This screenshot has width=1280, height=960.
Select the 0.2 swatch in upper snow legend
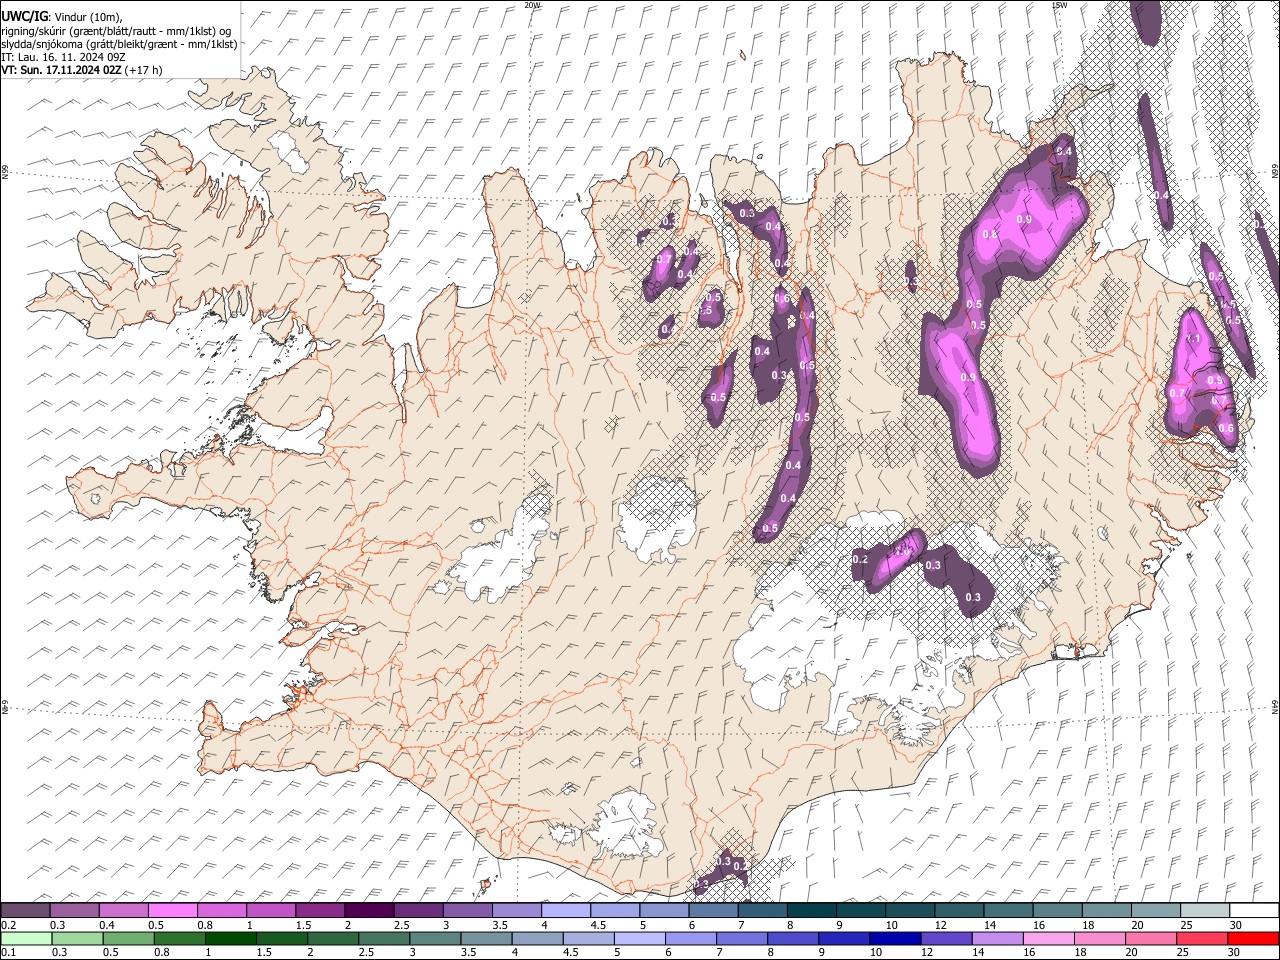pyautogui.click(x=25, y=910)
